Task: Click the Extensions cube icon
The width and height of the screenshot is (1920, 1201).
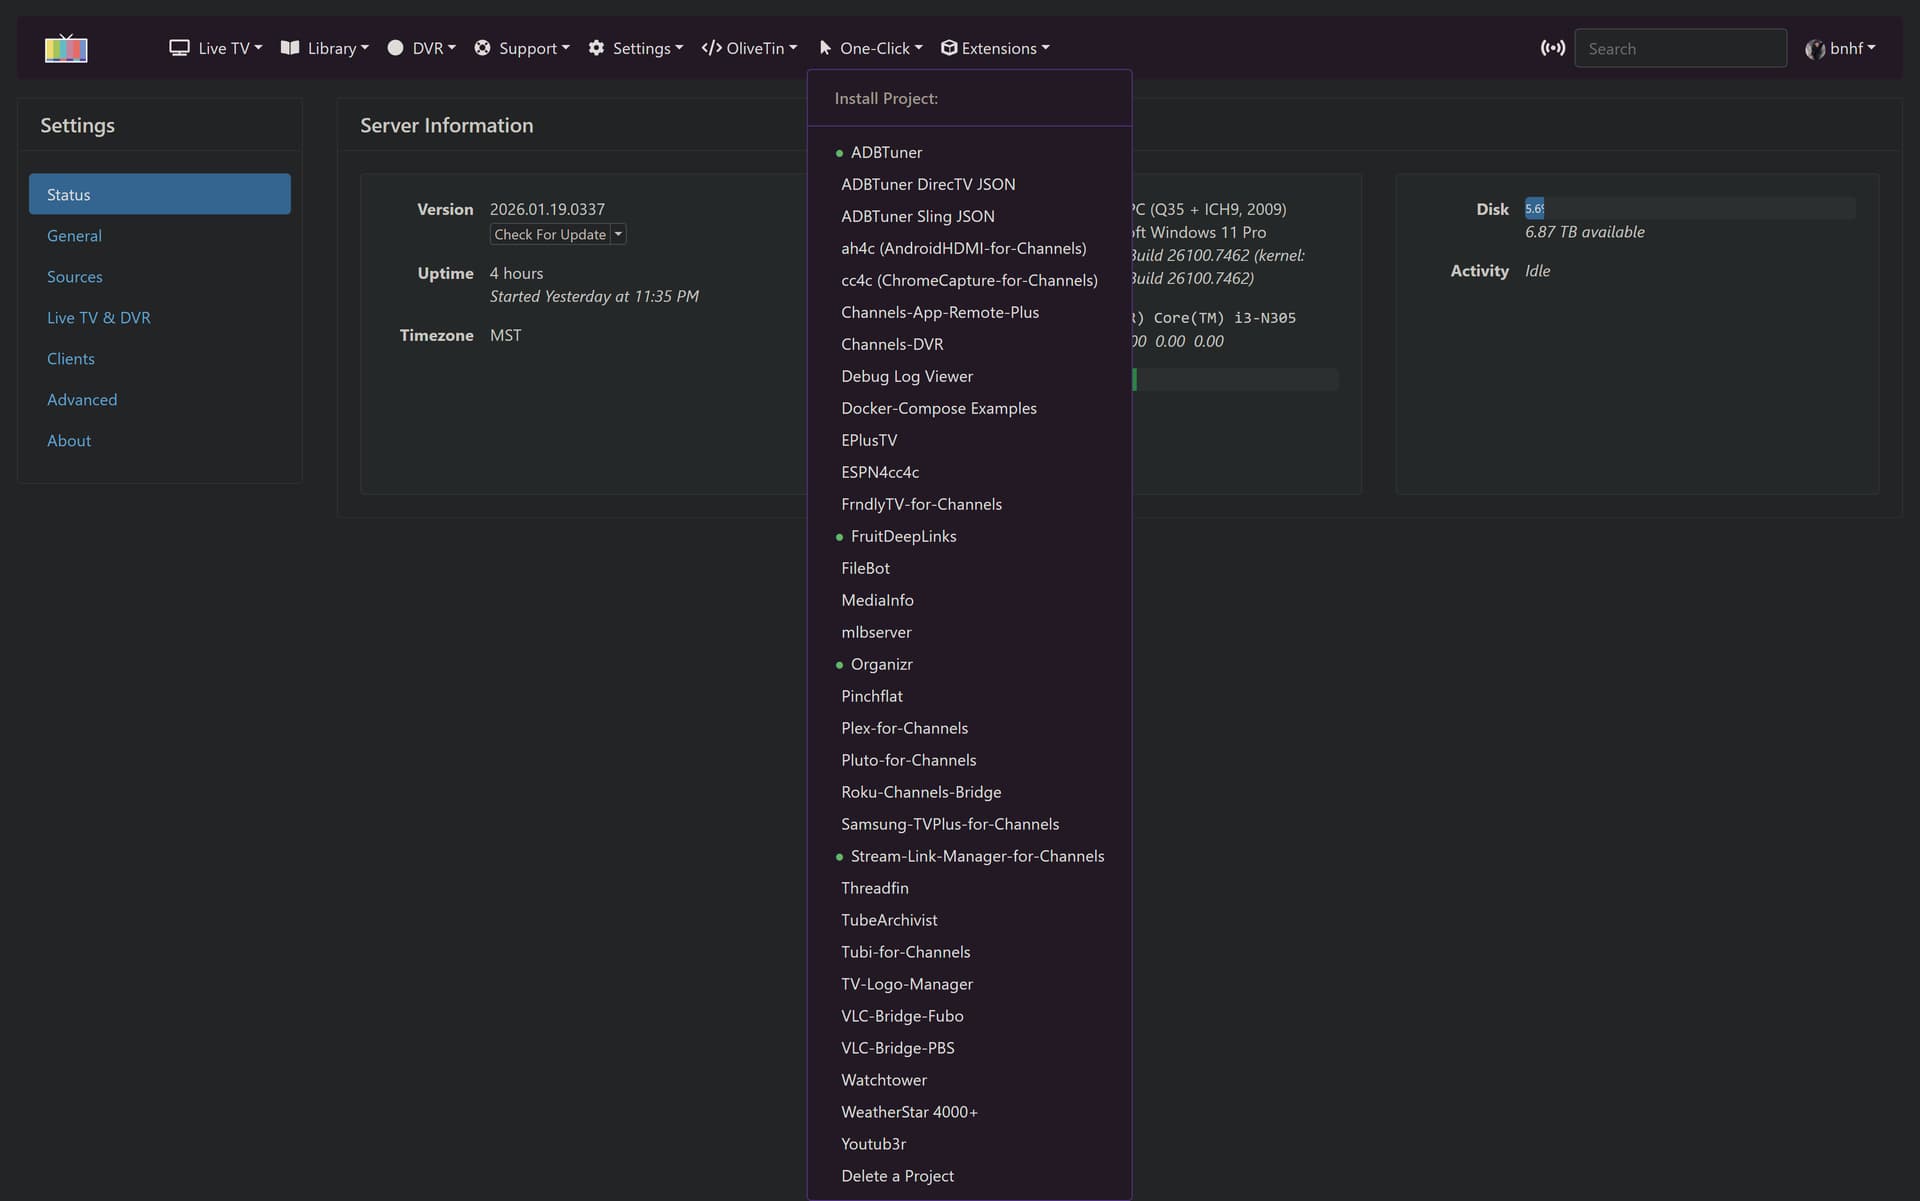Action: [949, 48]
